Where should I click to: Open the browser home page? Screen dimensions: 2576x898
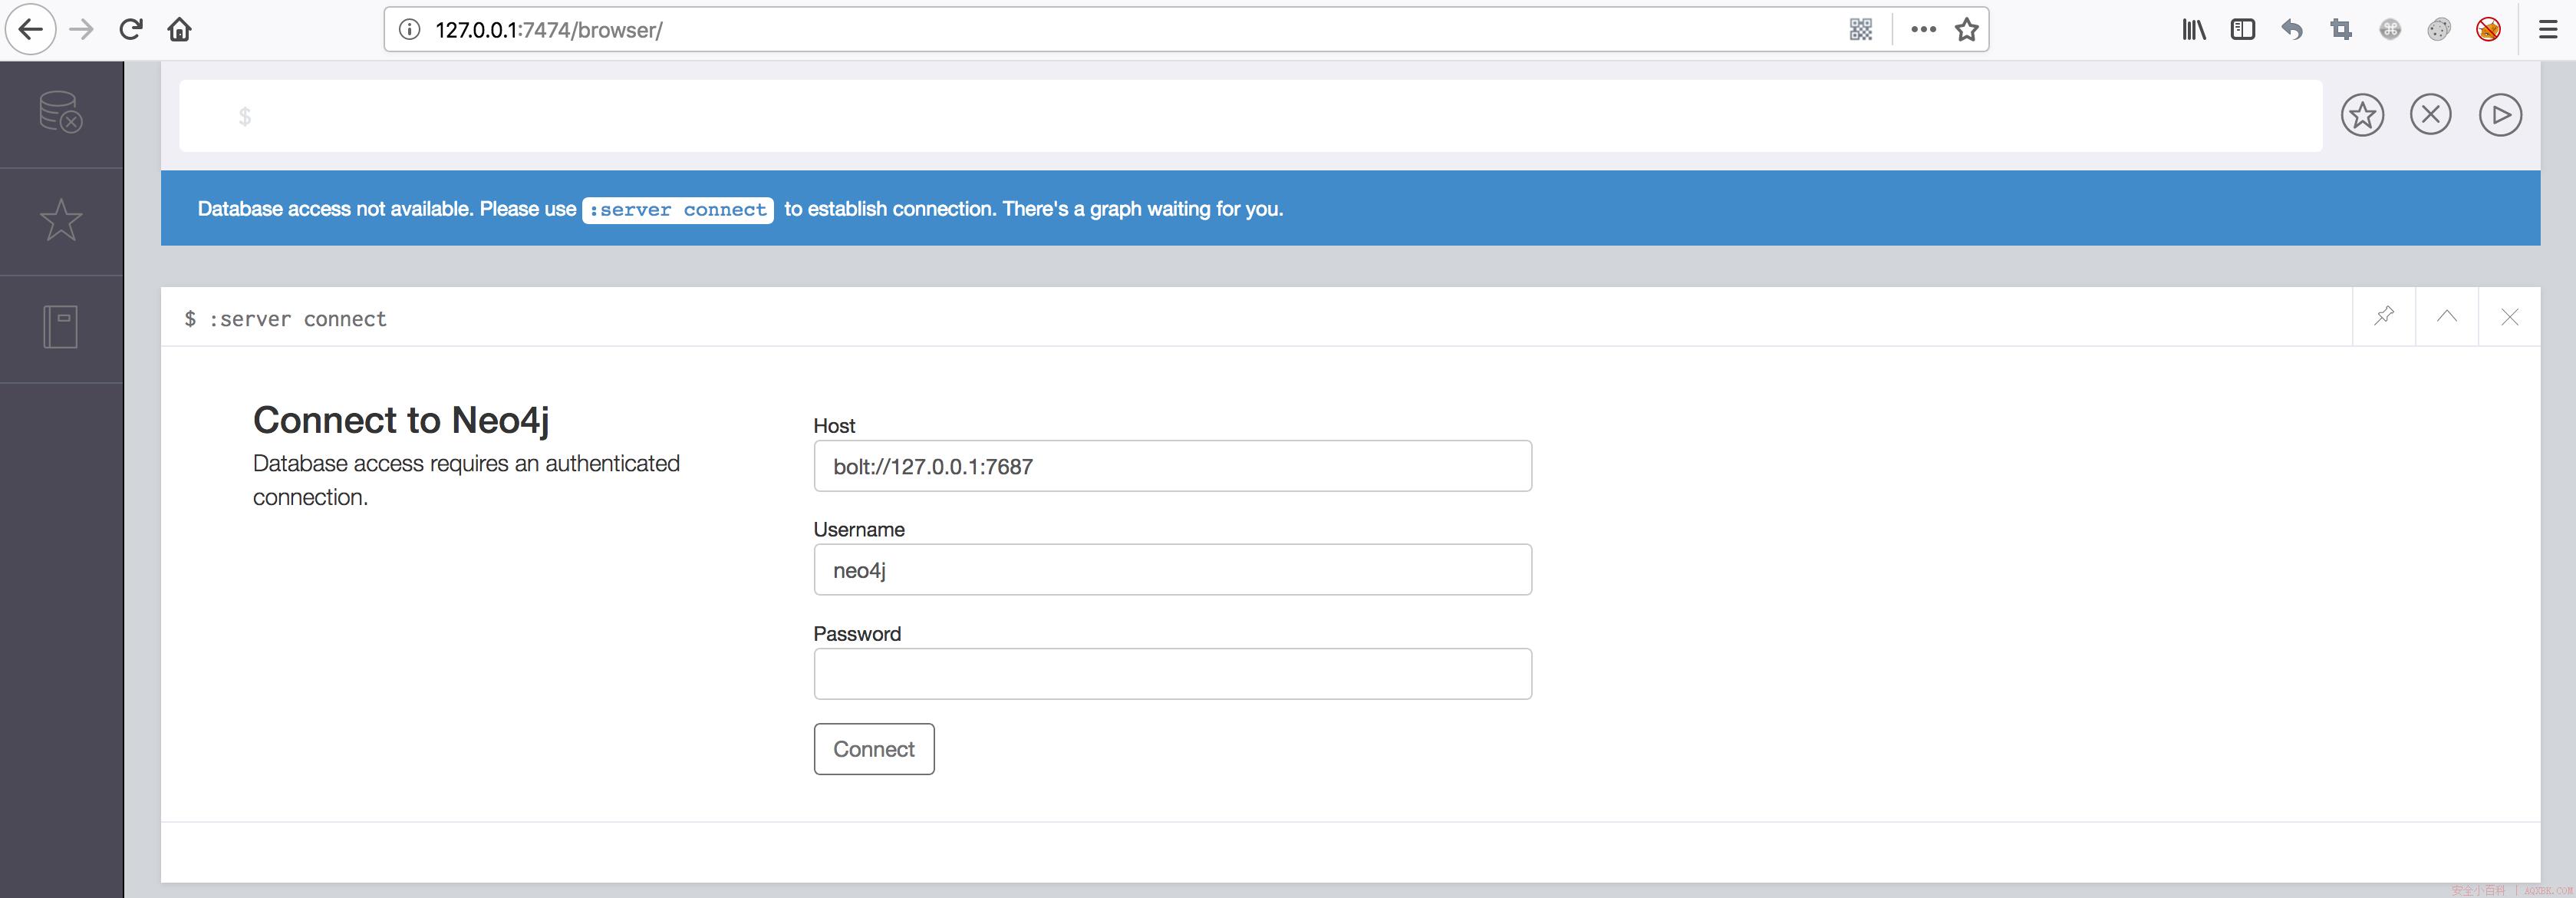180,30
